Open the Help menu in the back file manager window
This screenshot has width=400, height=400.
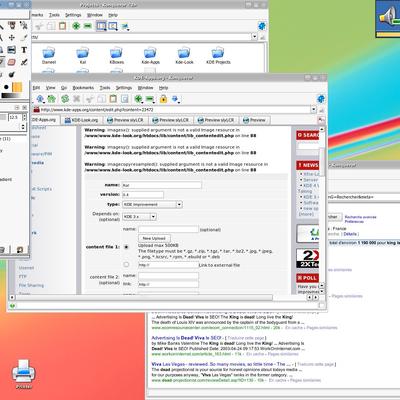pos(113,15)
